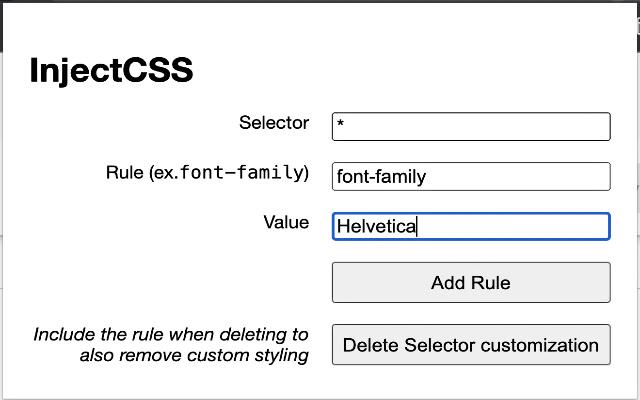Click the Rule label text
Viewport: 640px width, 400px height.
point(125,173)
